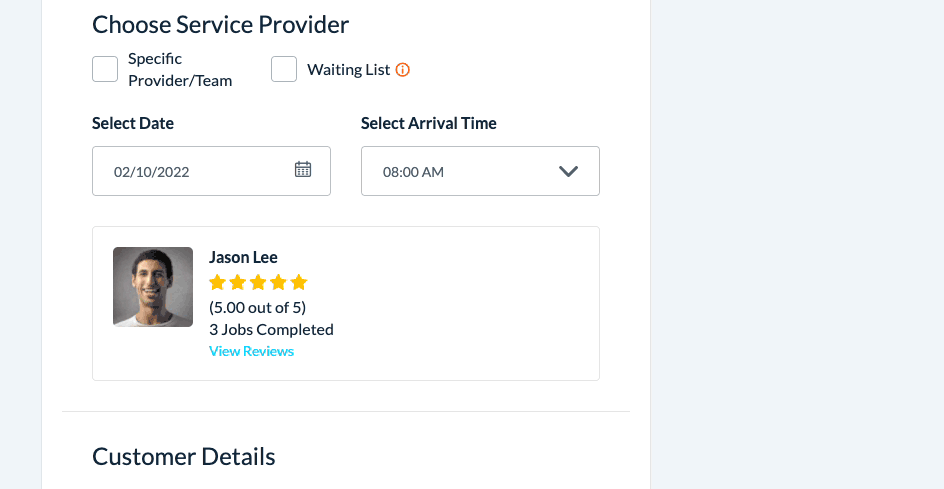Click the third rating star for Jason Lee

click(258, 282)
